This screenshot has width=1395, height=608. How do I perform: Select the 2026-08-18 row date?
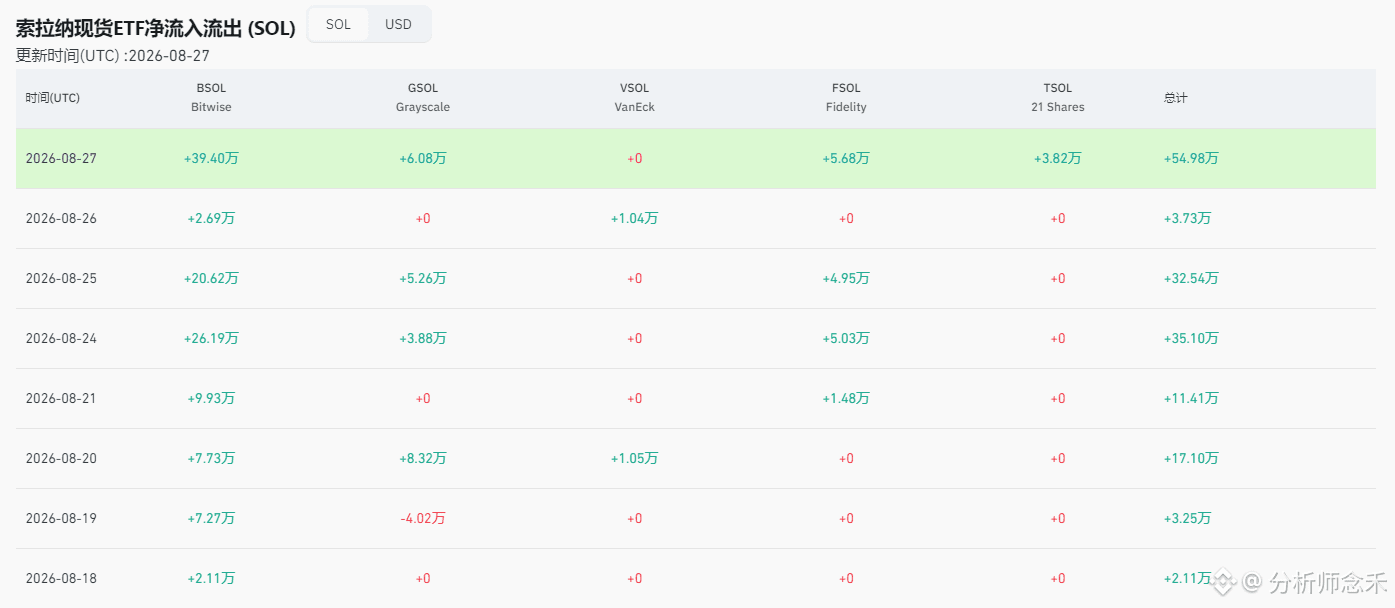tap(61, 578)
